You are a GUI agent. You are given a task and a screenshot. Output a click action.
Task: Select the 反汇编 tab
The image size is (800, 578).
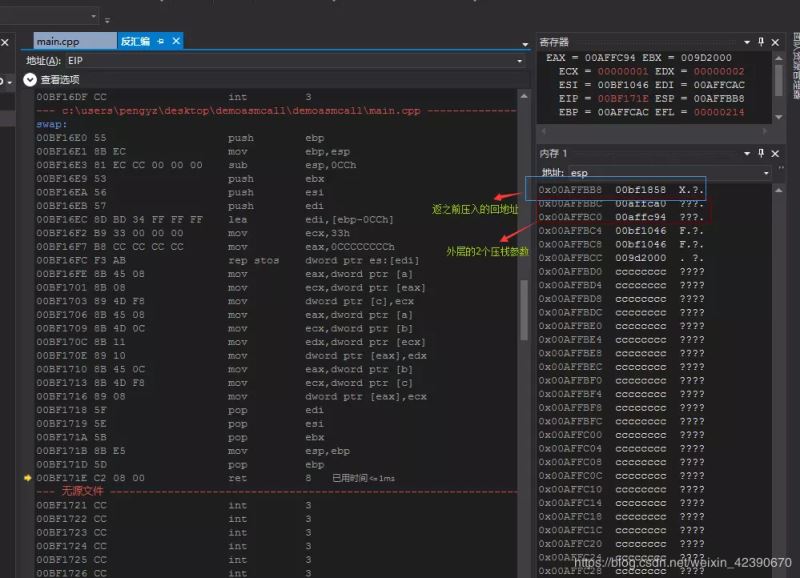[135, 41]
